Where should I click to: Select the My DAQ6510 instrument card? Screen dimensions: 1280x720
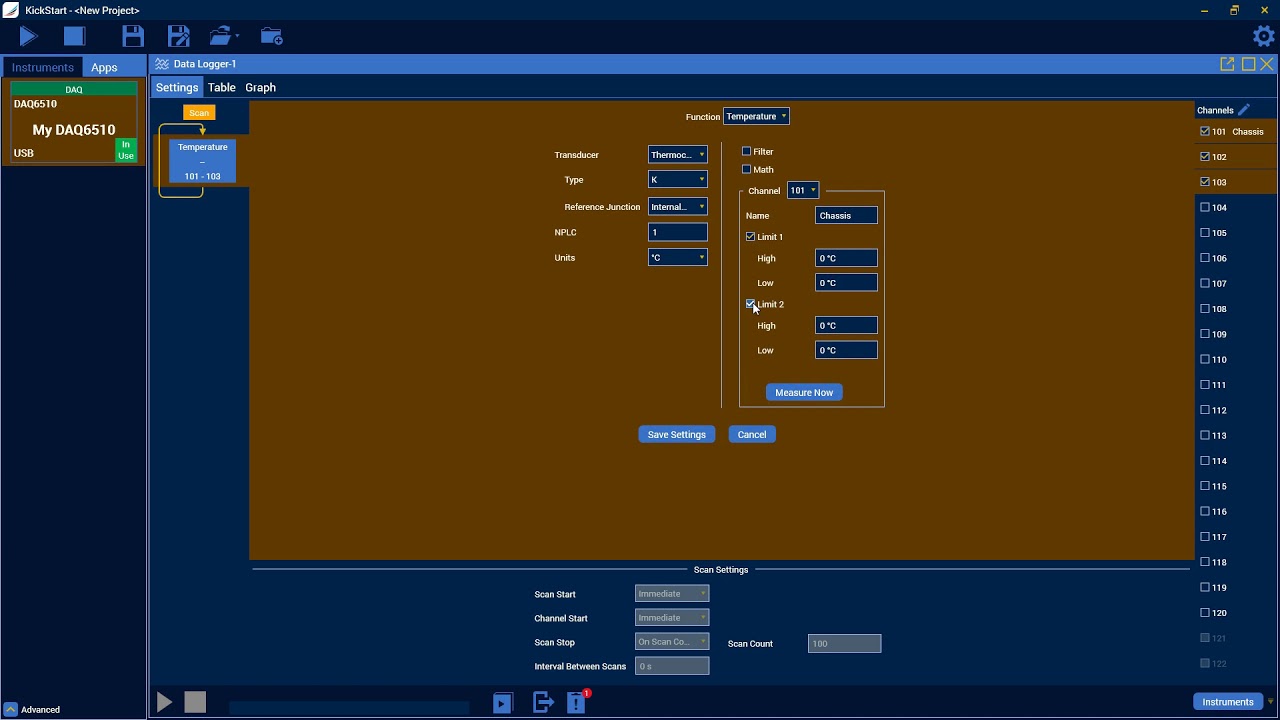(x=74, y=123)
